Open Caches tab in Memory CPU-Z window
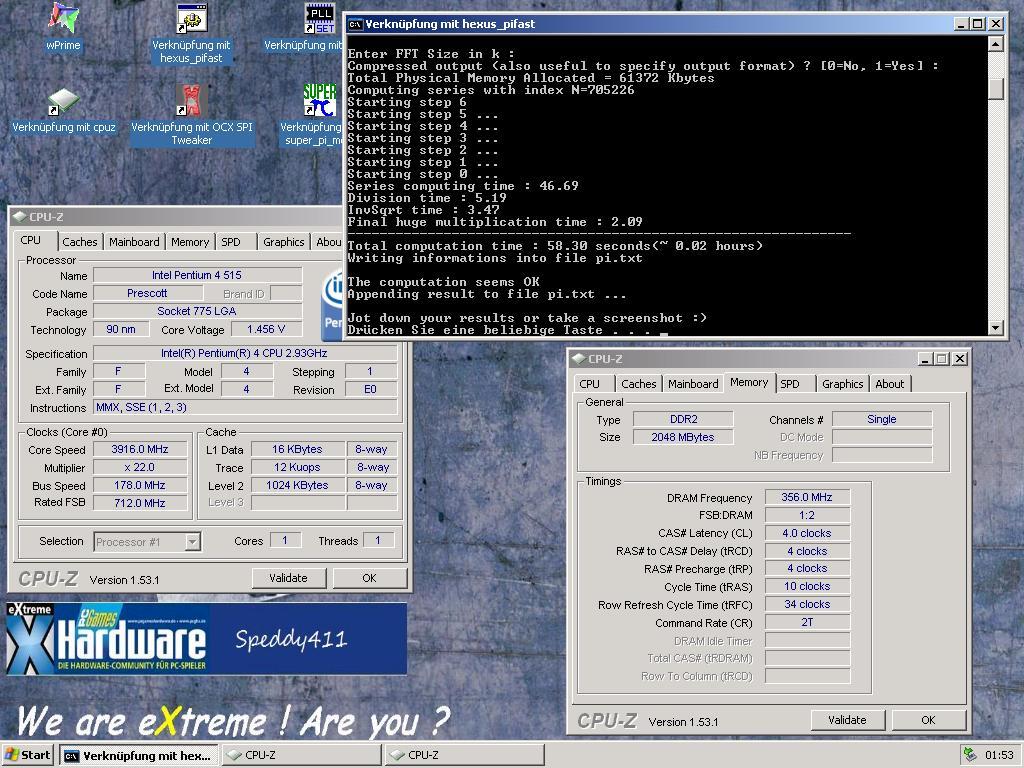 click(639, 384)
